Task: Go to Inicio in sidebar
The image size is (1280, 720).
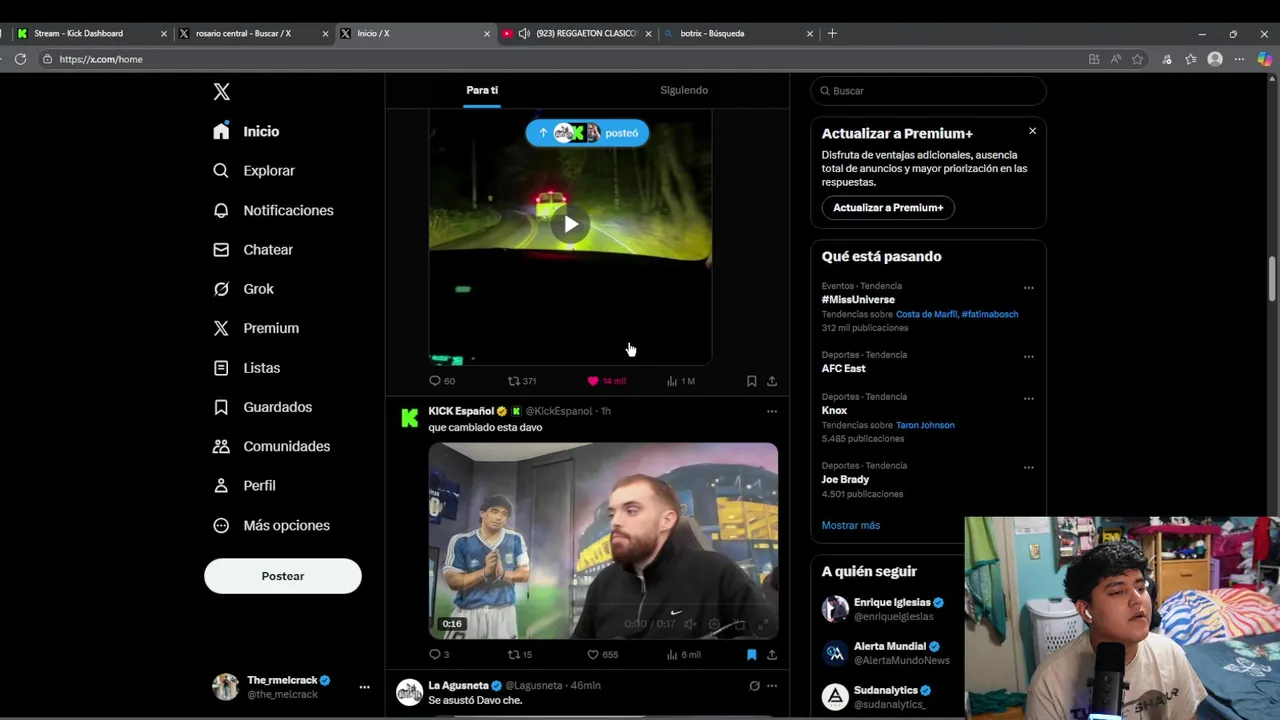Action: click(x=246, y=131)
